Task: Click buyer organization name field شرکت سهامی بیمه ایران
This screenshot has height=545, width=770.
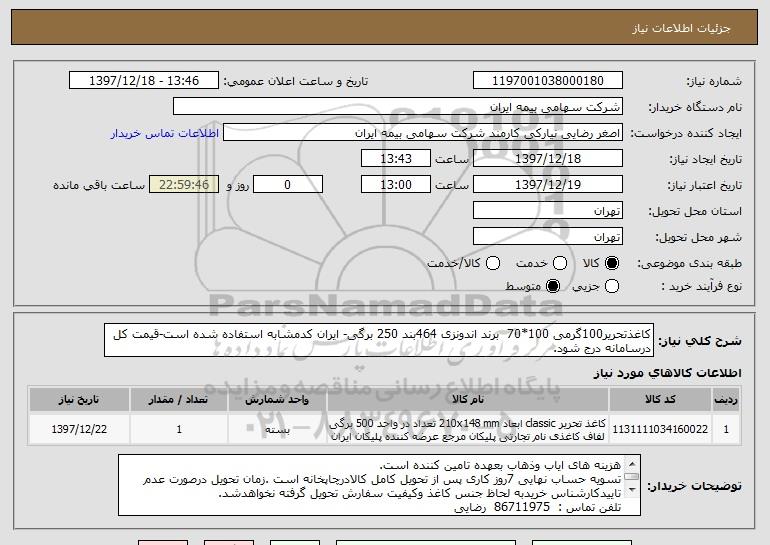Action: click(398, 107)
